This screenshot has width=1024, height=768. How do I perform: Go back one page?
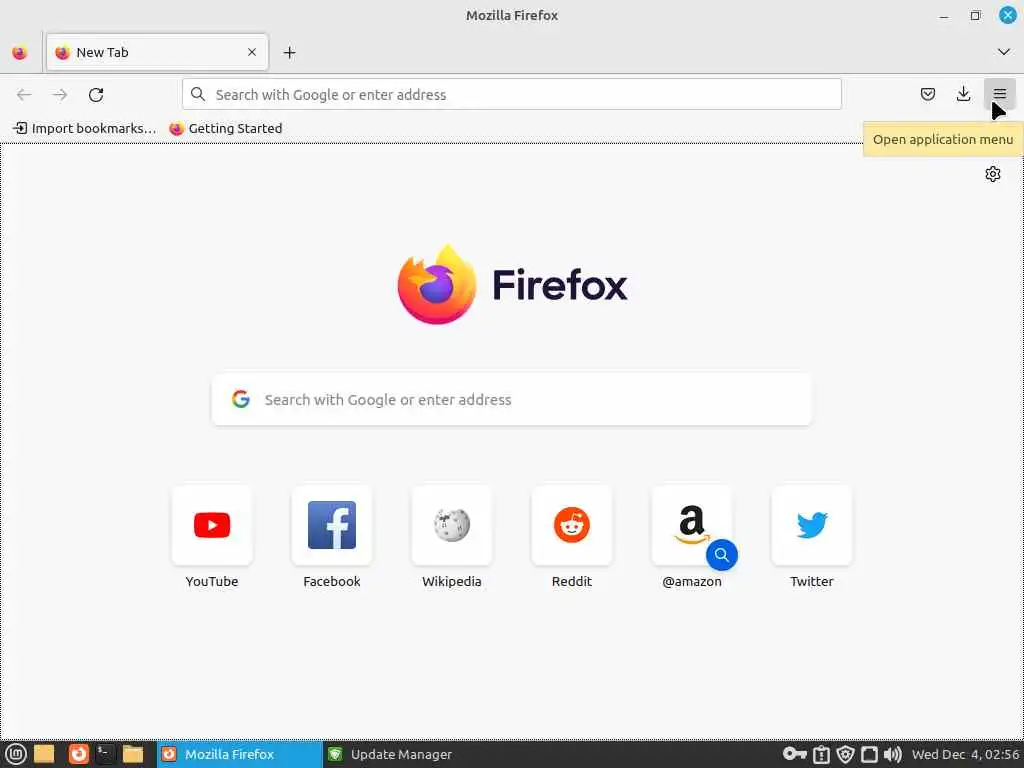pos(24,95)
